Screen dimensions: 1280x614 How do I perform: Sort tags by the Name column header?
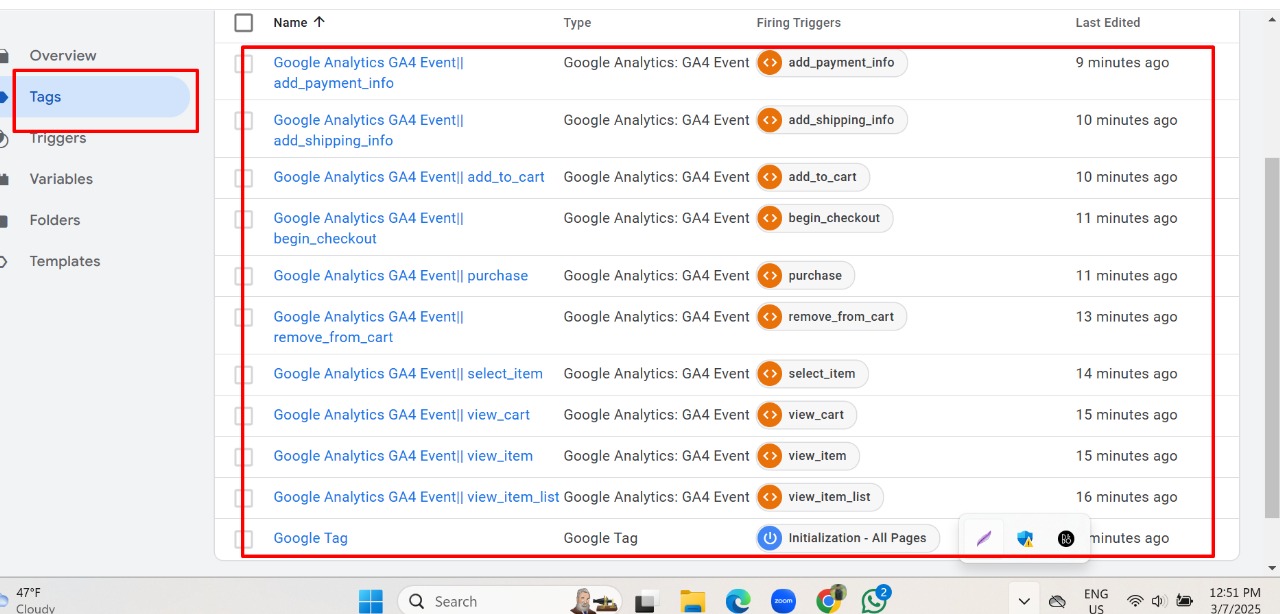(x=299, y=22)
